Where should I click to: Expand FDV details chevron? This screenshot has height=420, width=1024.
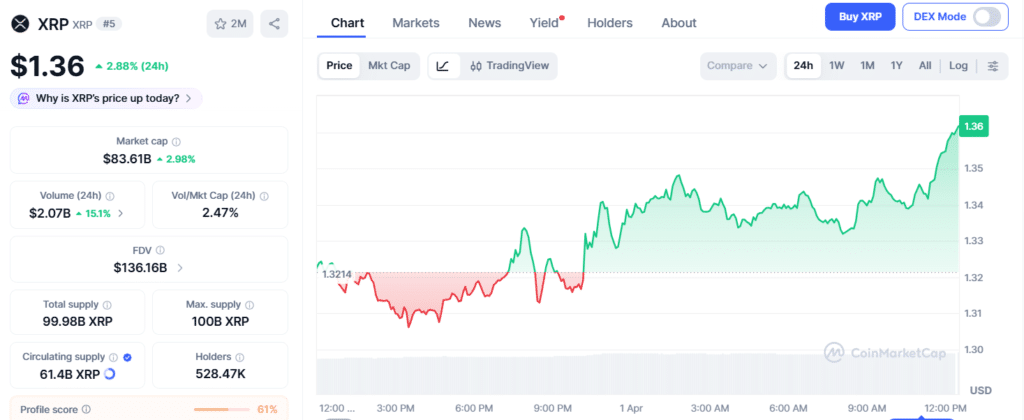click(x=180, y=268)
